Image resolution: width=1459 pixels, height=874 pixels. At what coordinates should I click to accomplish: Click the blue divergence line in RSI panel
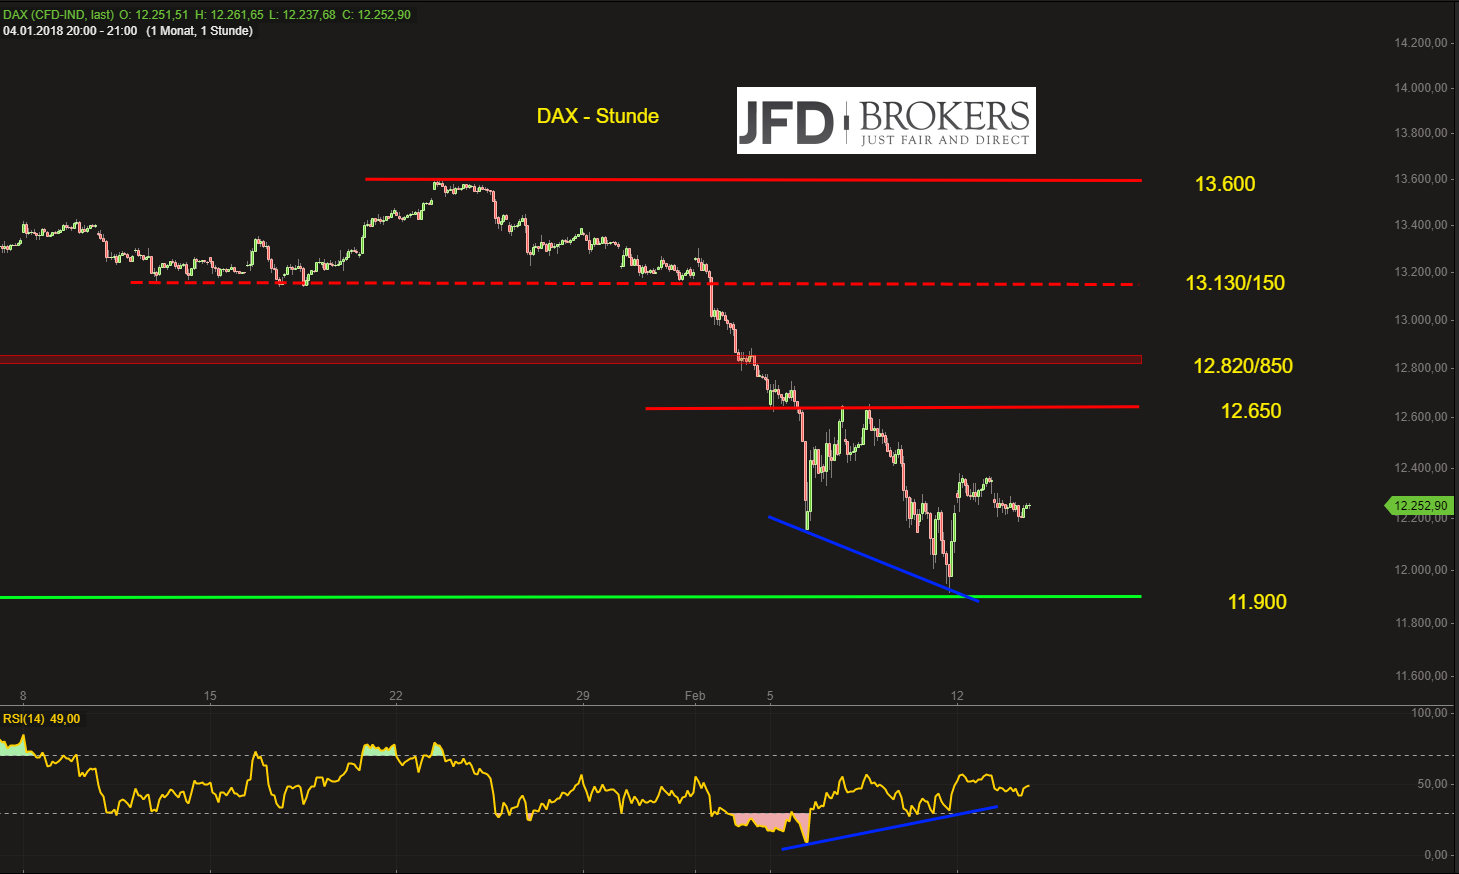point(889,828)
